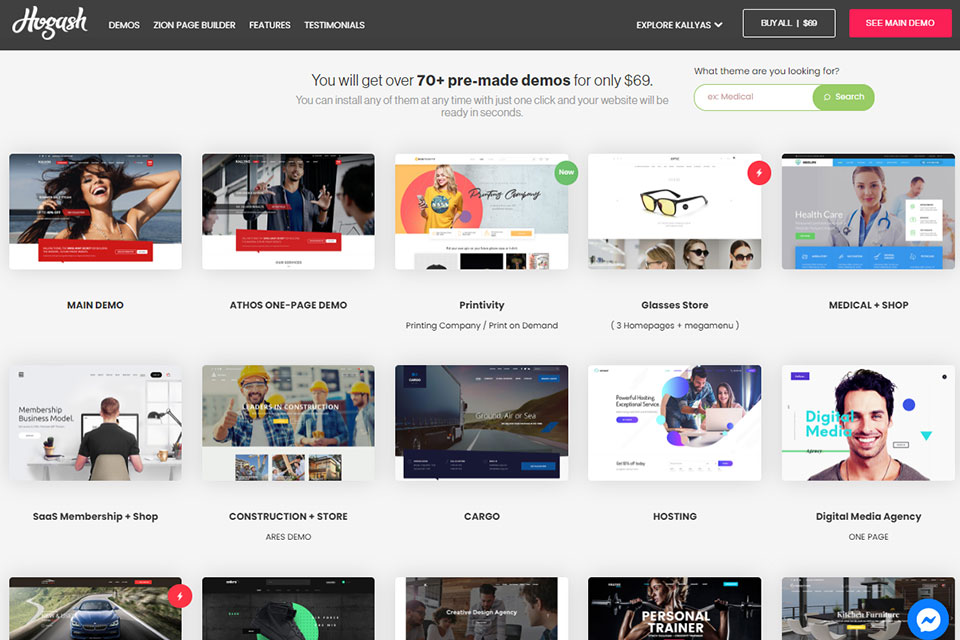Open the Zion Page Builder menu item
This screenshot has width=960, height=640.
[194, 25]
